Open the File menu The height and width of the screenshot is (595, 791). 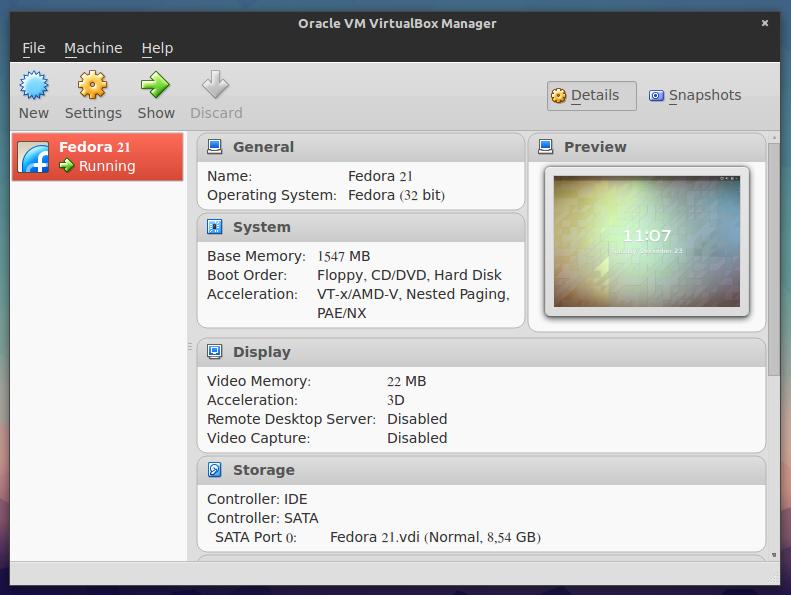click(x=34, y=48)
